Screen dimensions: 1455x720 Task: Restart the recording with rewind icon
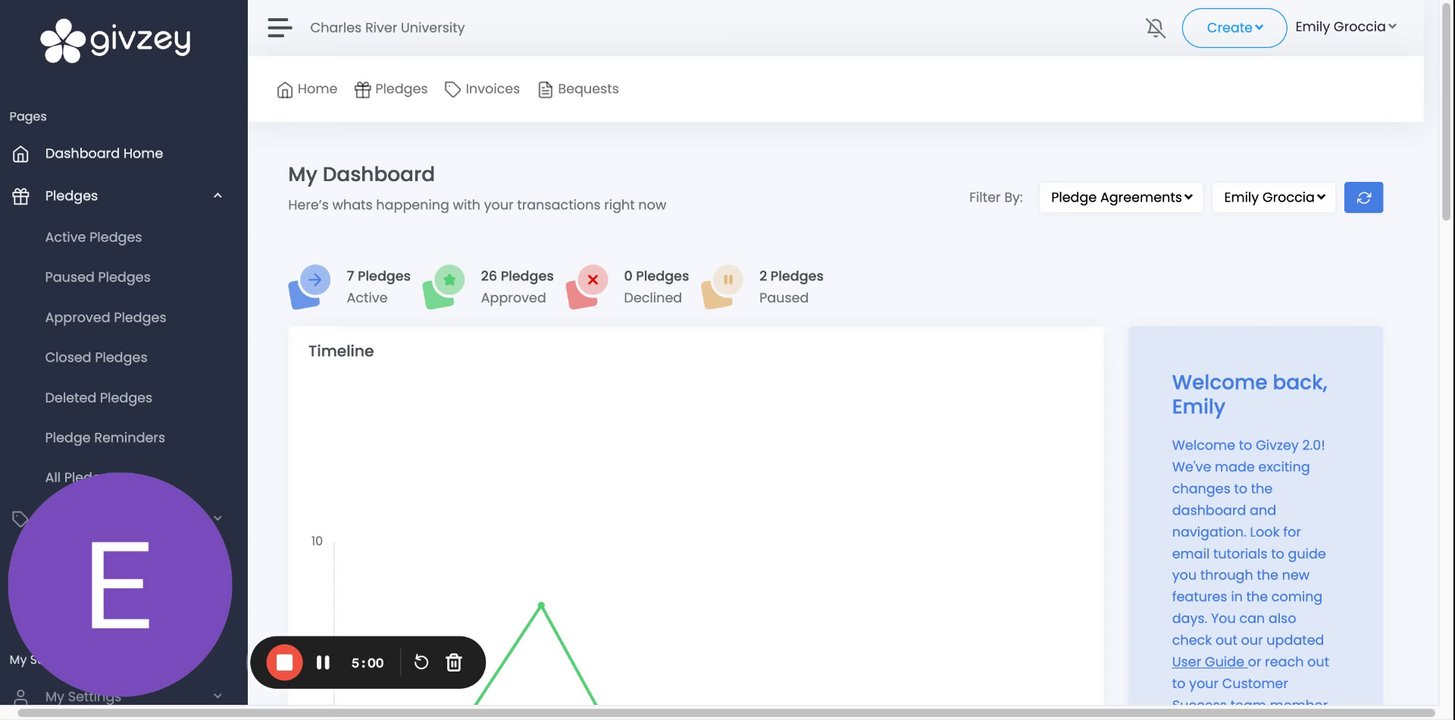(421, 662)
